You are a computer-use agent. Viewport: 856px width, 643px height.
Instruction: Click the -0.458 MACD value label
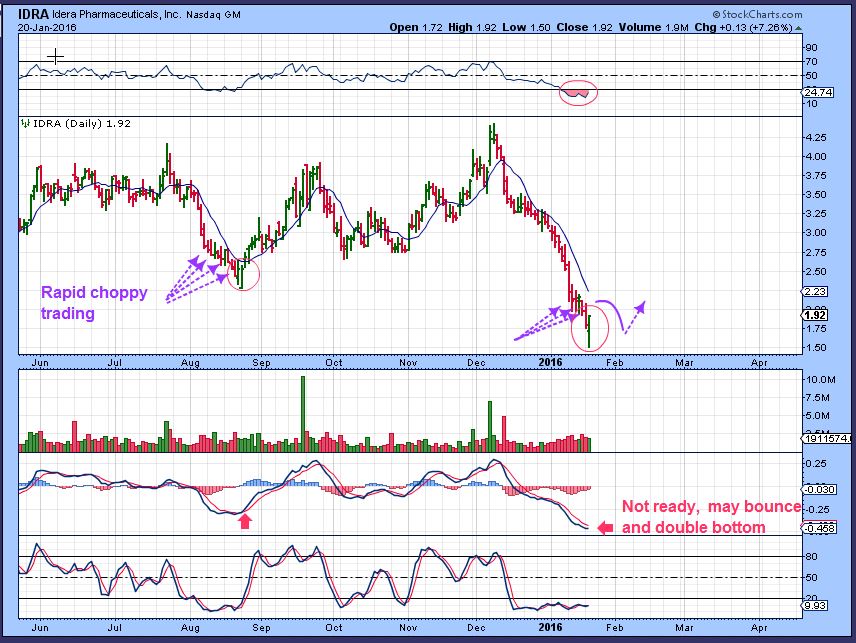(x=818, y=527)
